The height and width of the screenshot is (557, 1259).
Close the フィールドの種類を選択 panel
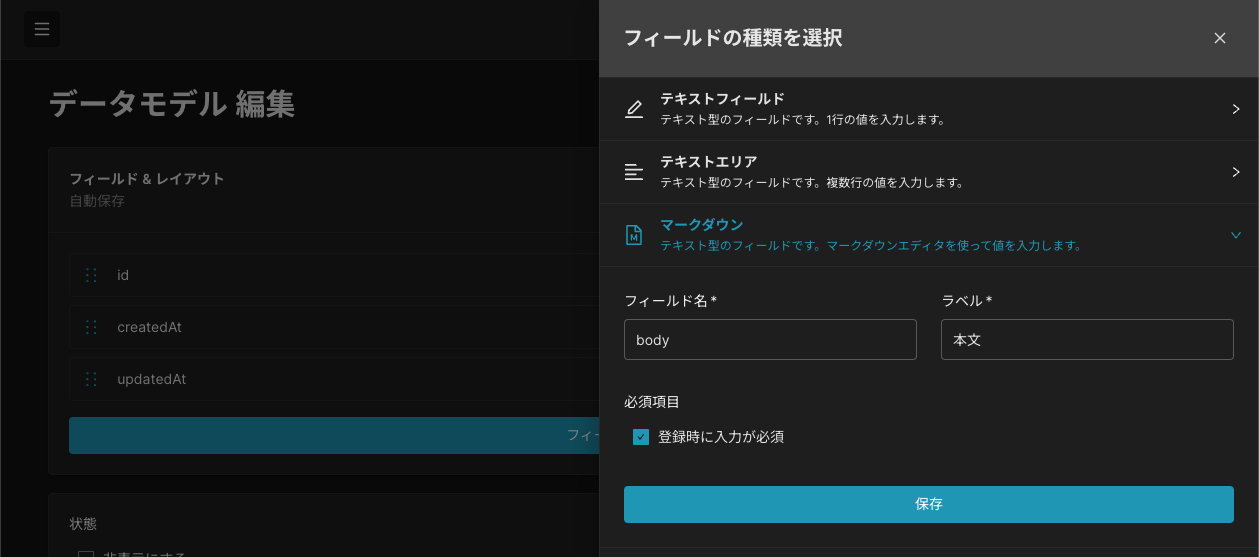pyautogui.click(x=1220, y=38)
